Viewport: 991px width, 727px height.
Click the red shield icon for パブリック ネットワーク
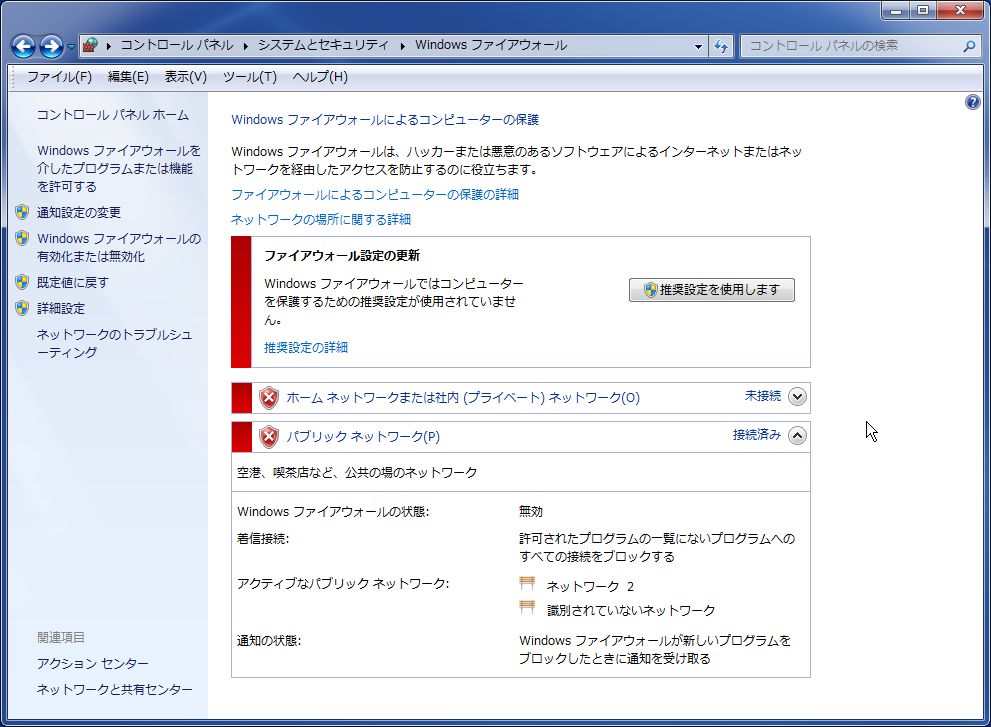(269, 437)
